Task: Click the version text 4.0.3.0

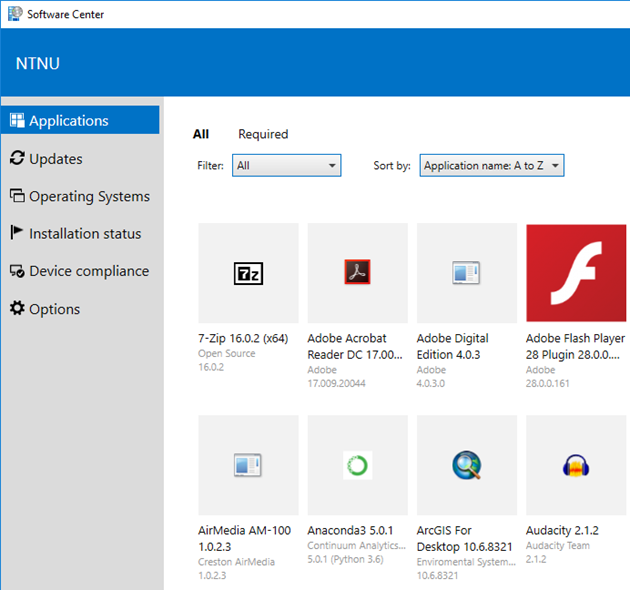Action: click(x=431, y=383)
